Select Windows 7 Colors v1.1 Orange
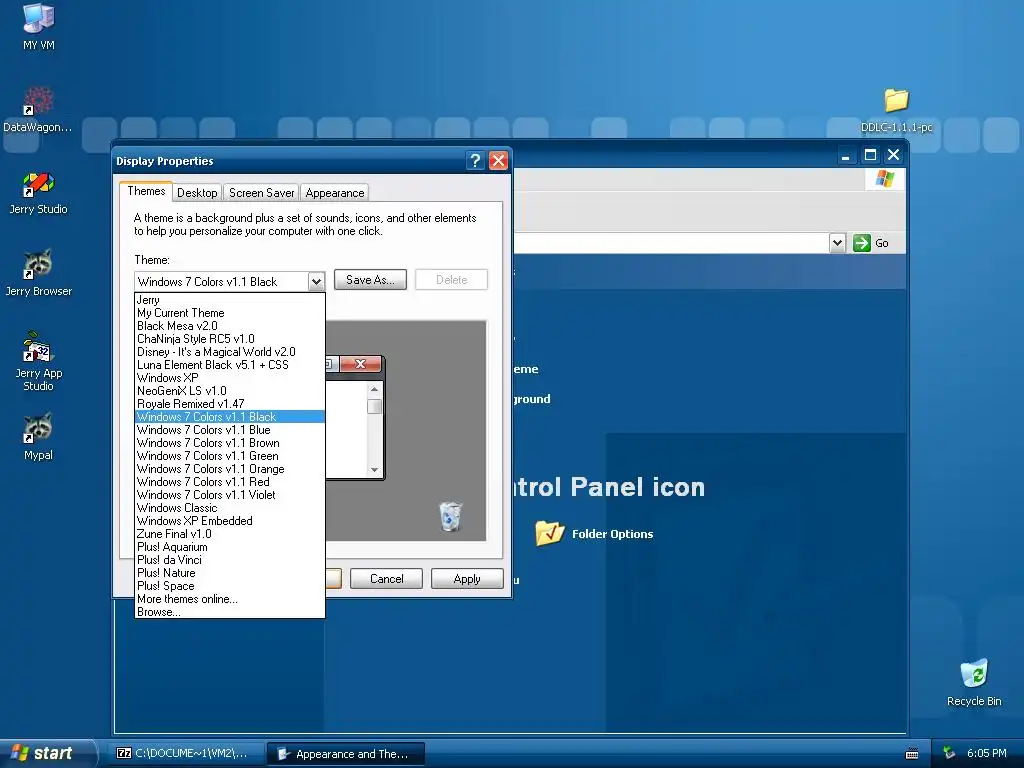The image size is (1024, 768). (230, 469)
